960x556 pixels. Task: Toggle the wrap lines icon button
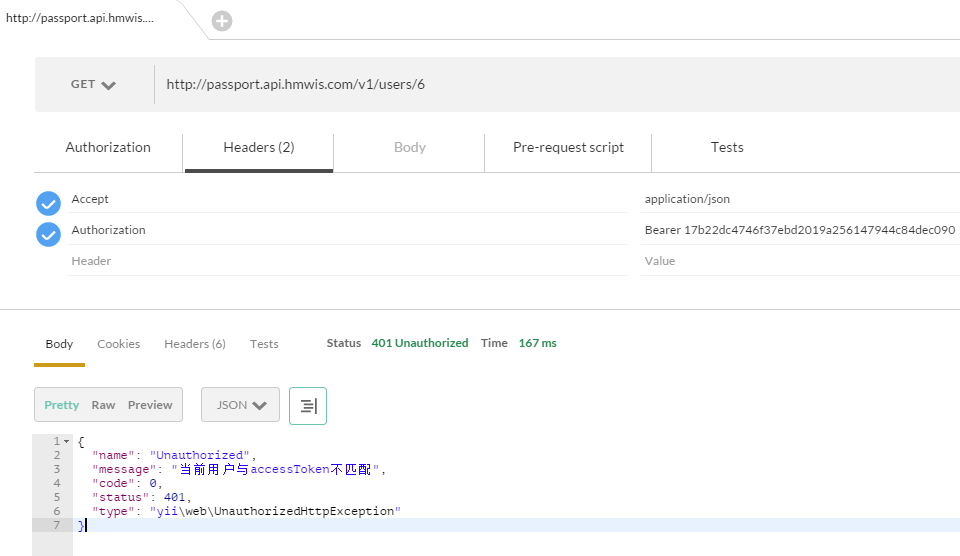[308, 405]
